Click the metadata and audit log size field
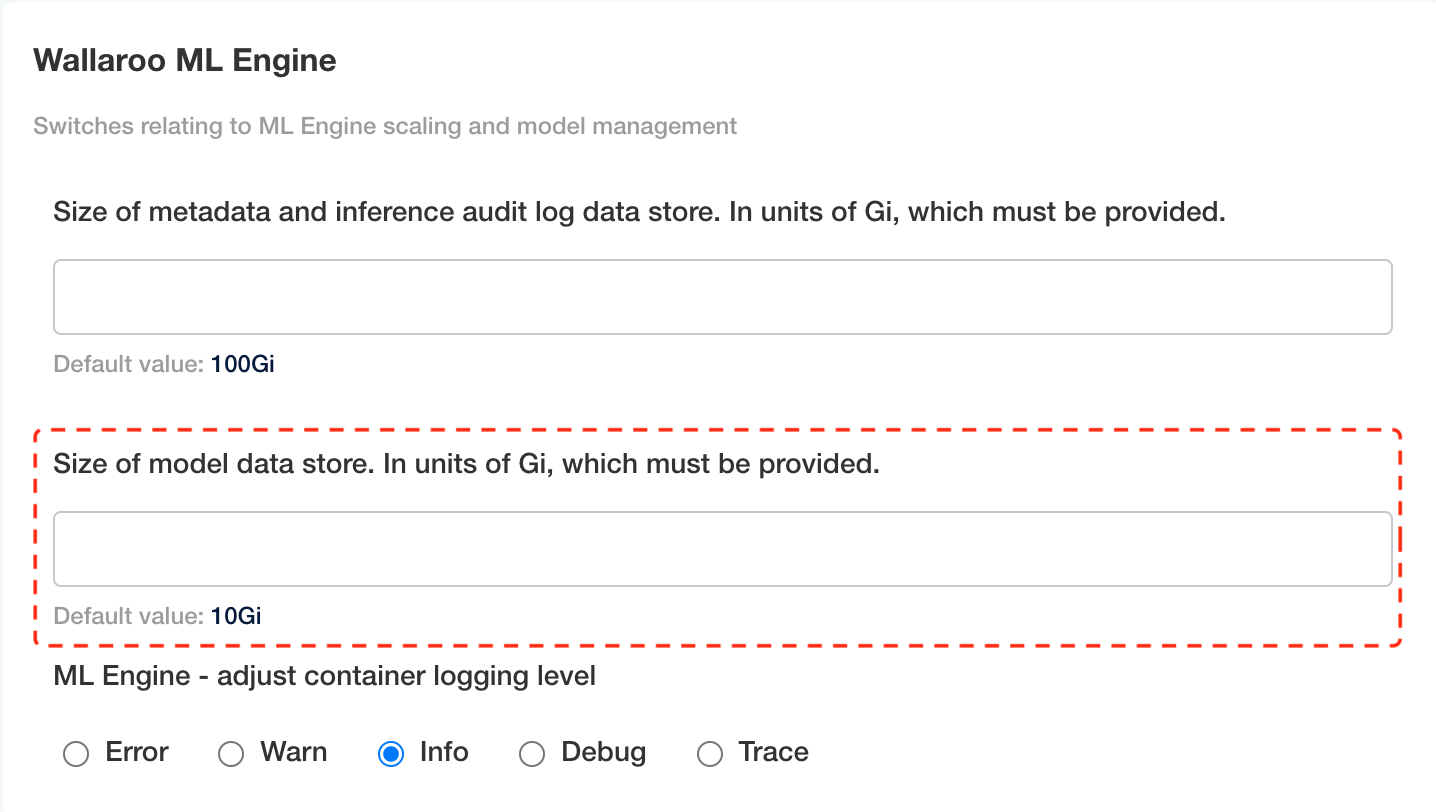Screen dimensions: 1436x812 coord(722,297)
